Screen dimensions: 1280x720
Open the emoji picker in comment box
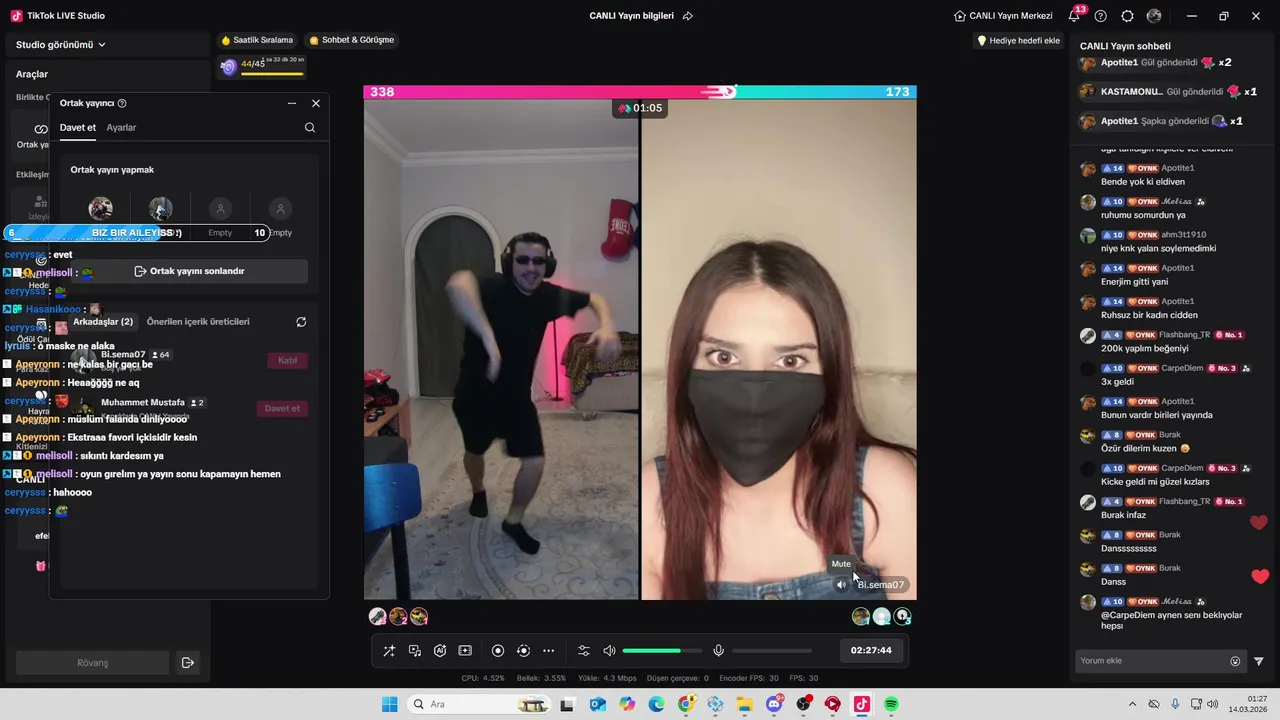(x=1235, y=661)
